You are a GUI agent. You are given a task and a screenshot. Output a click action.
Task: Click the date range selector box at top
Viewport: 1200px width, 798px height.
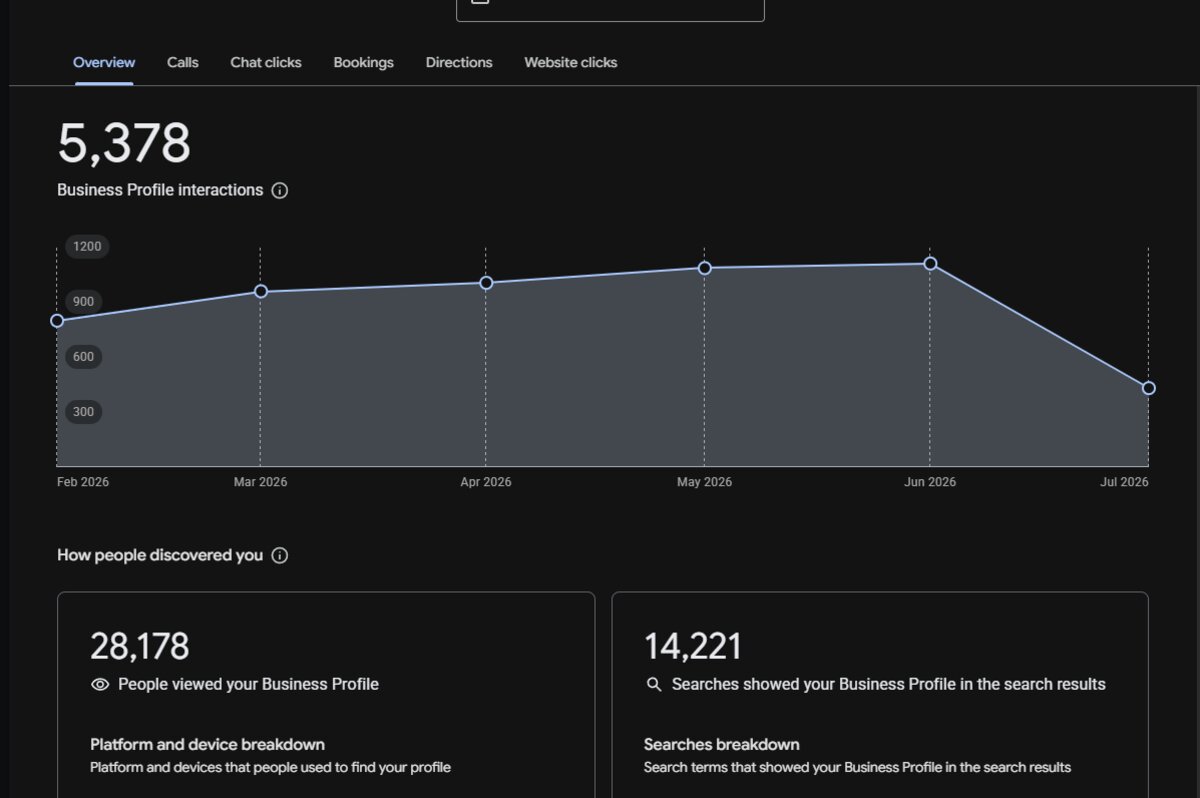click(x=610, y=10)
